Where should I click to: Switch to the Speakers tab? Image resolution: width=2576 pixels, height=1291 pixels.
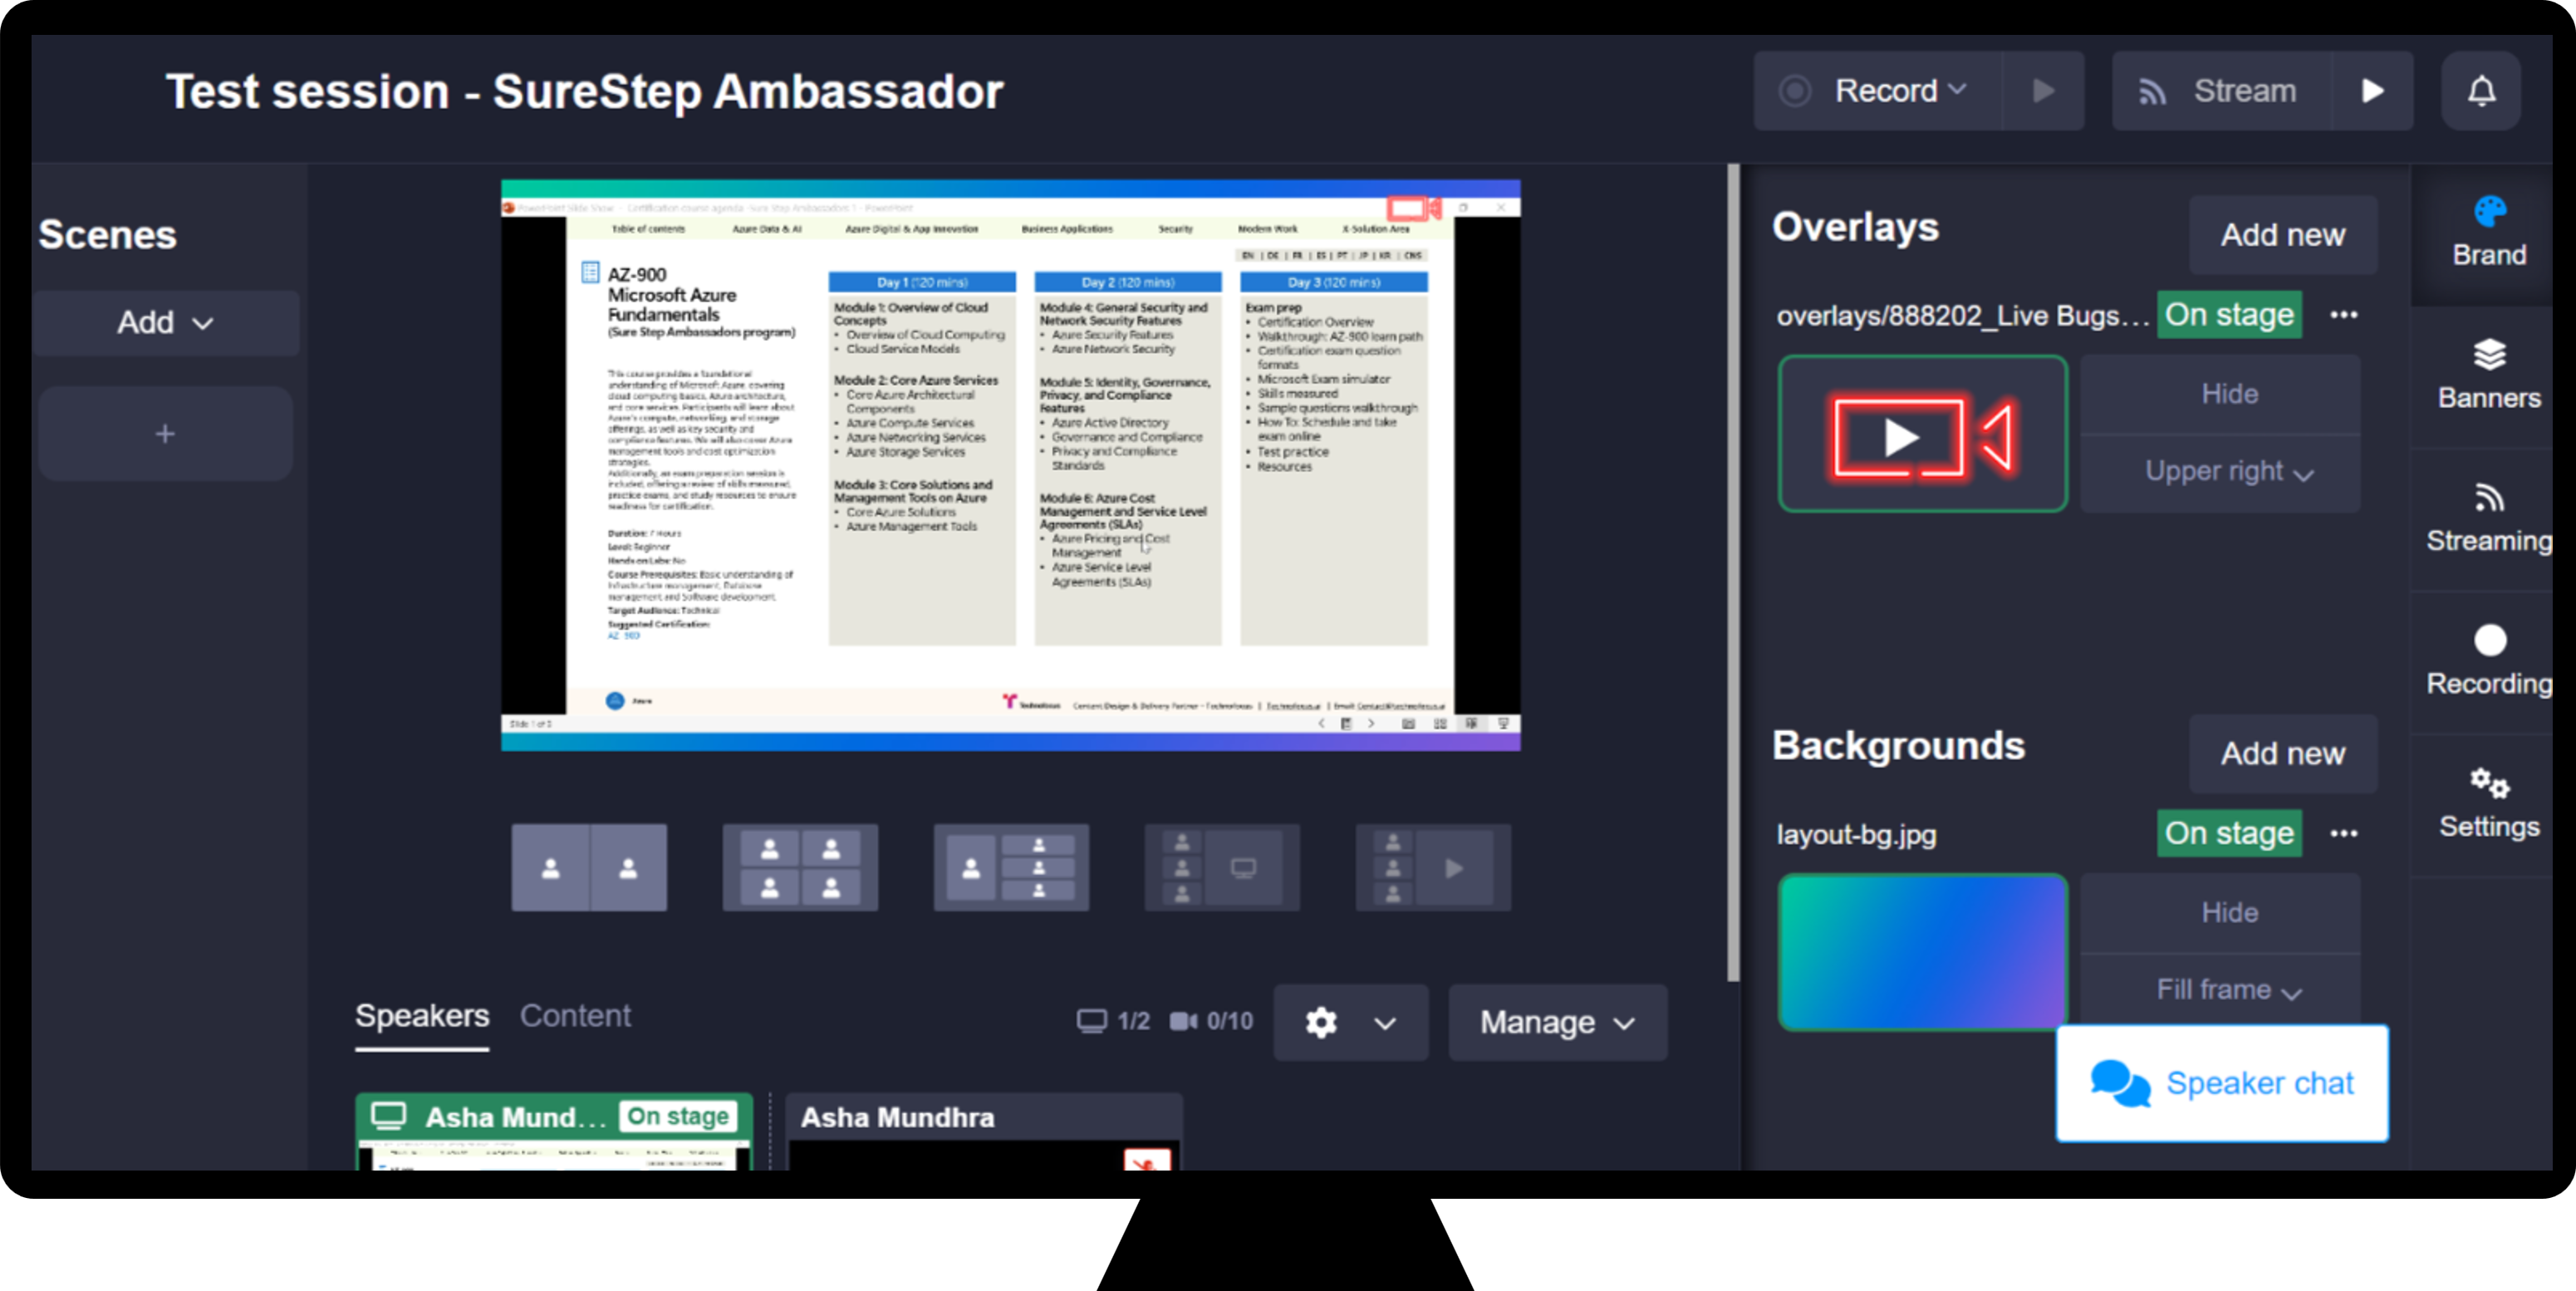422,1016
